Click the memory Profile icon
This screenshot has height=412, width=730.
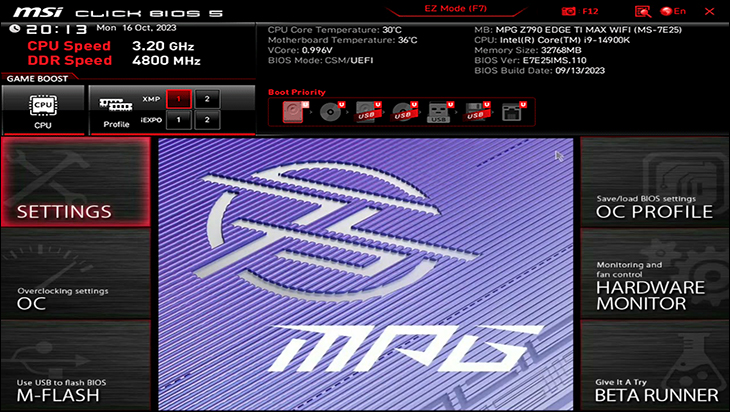tap(116, 105)
